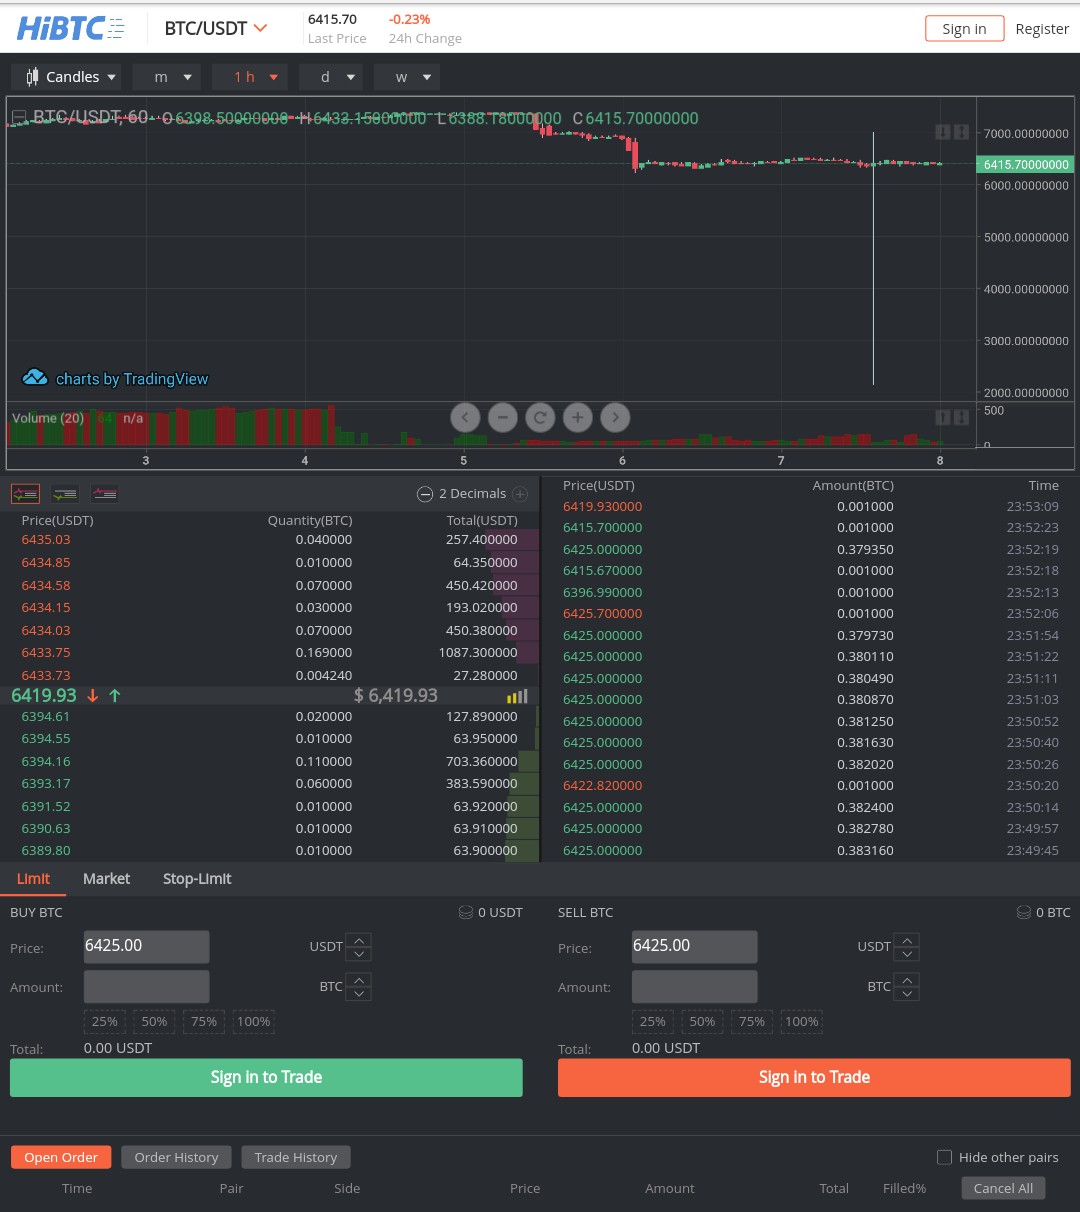This screenshot has height=1212, width=1080.
Task: Show the Trade History tab
Action: pos(296,1157)
